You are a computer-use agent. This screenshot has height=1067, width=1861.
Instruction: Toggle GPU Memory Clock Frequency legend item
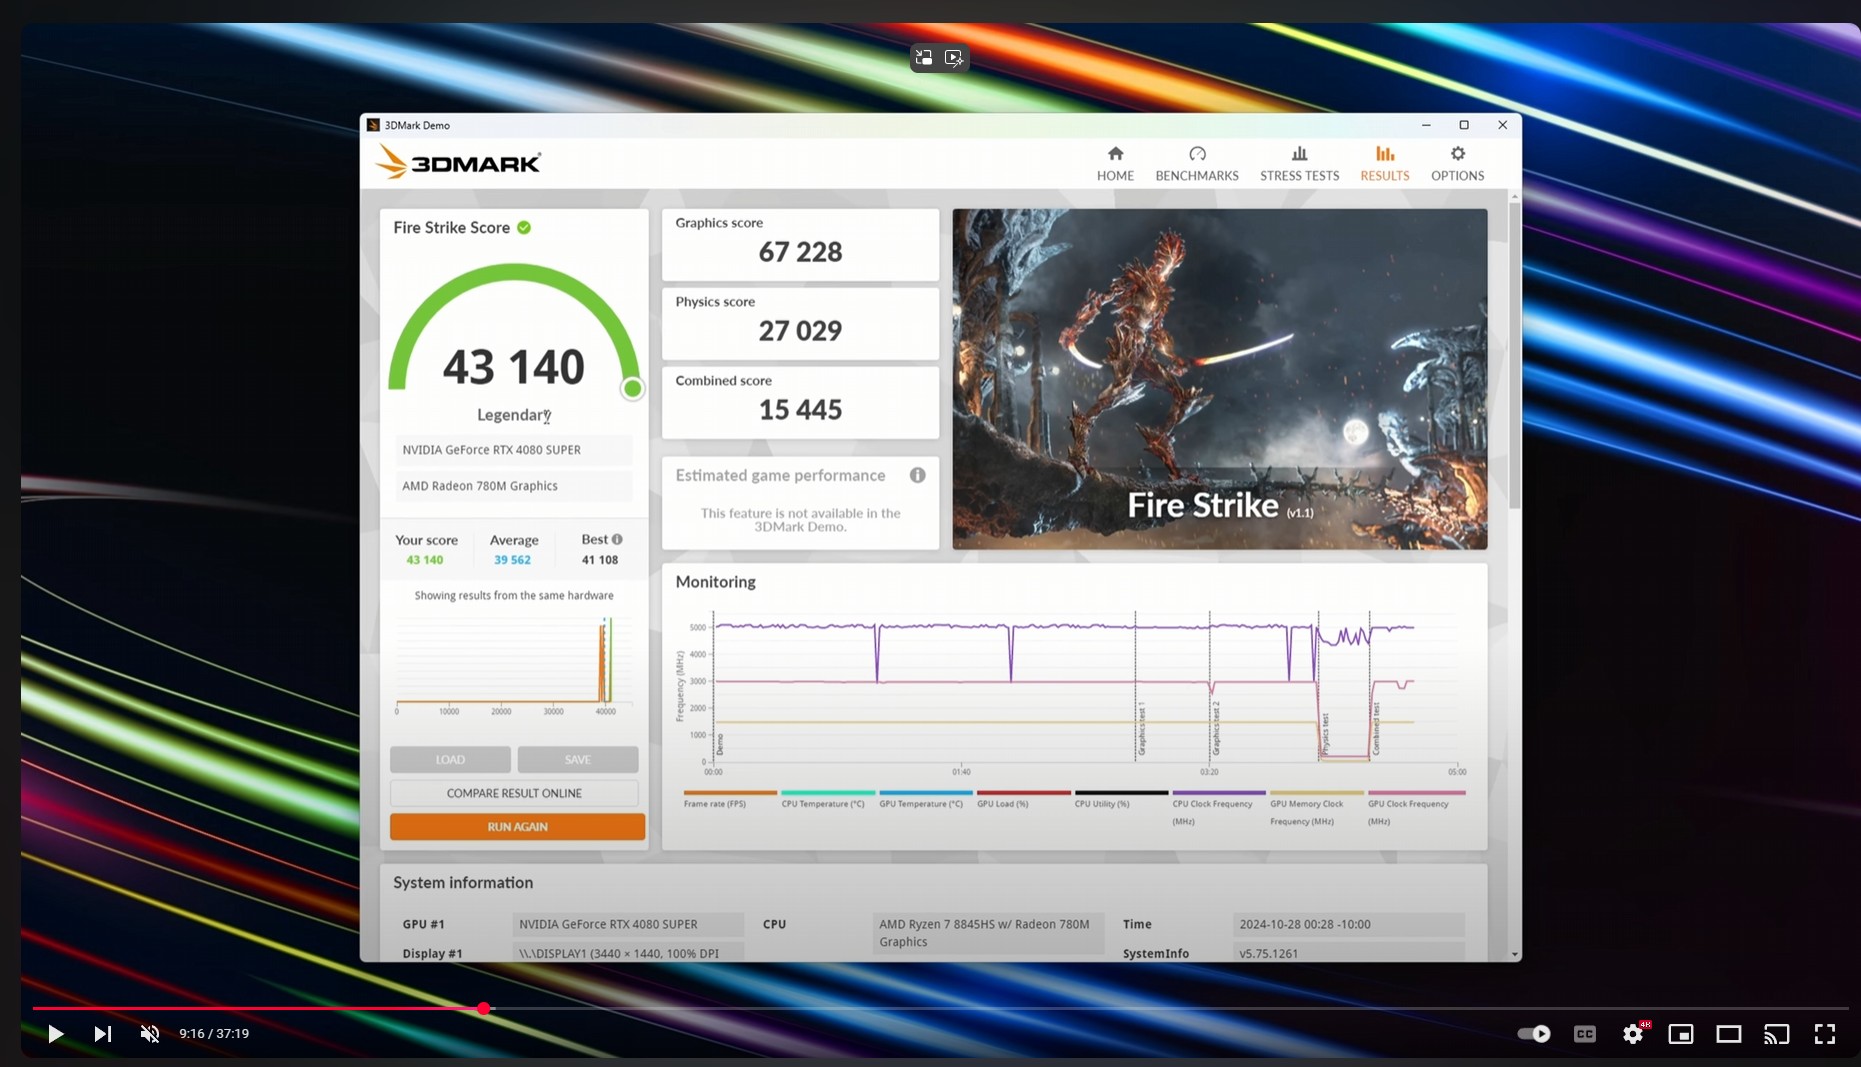1316,808
